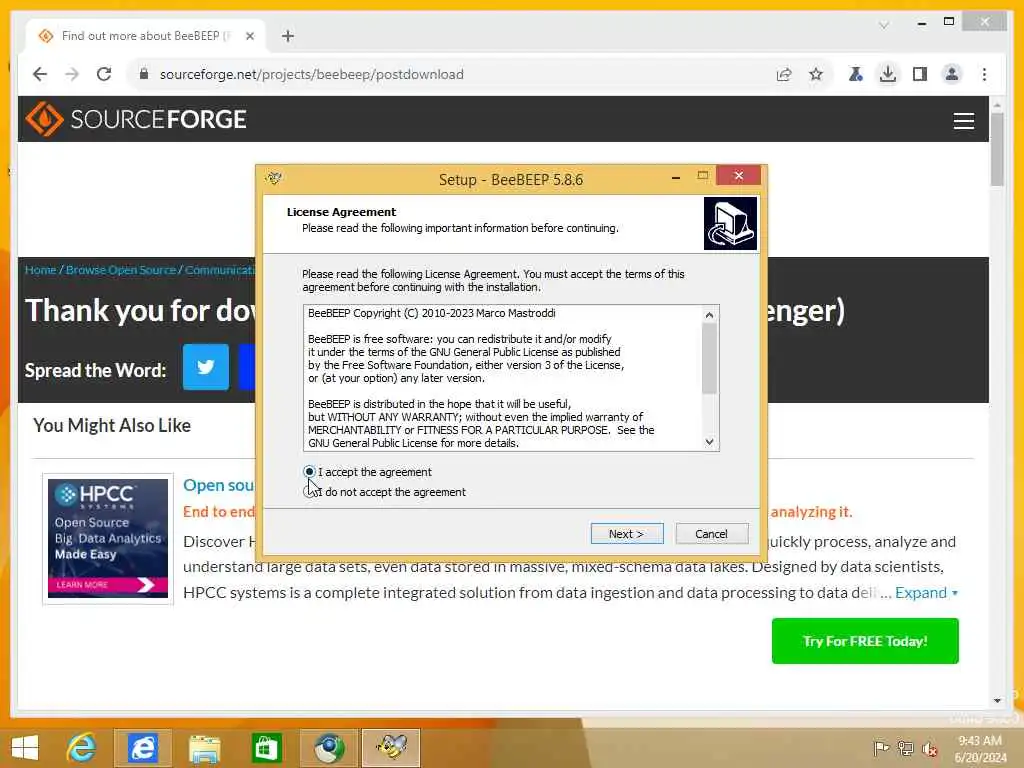Click the SourceForge logo

pos(136,119)
